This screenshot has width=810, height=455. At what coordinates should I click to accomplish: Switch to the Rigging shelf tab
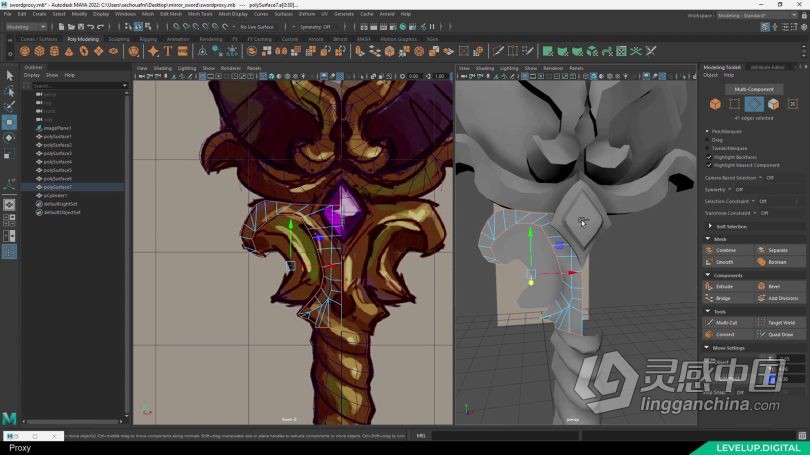pos(148,39)
